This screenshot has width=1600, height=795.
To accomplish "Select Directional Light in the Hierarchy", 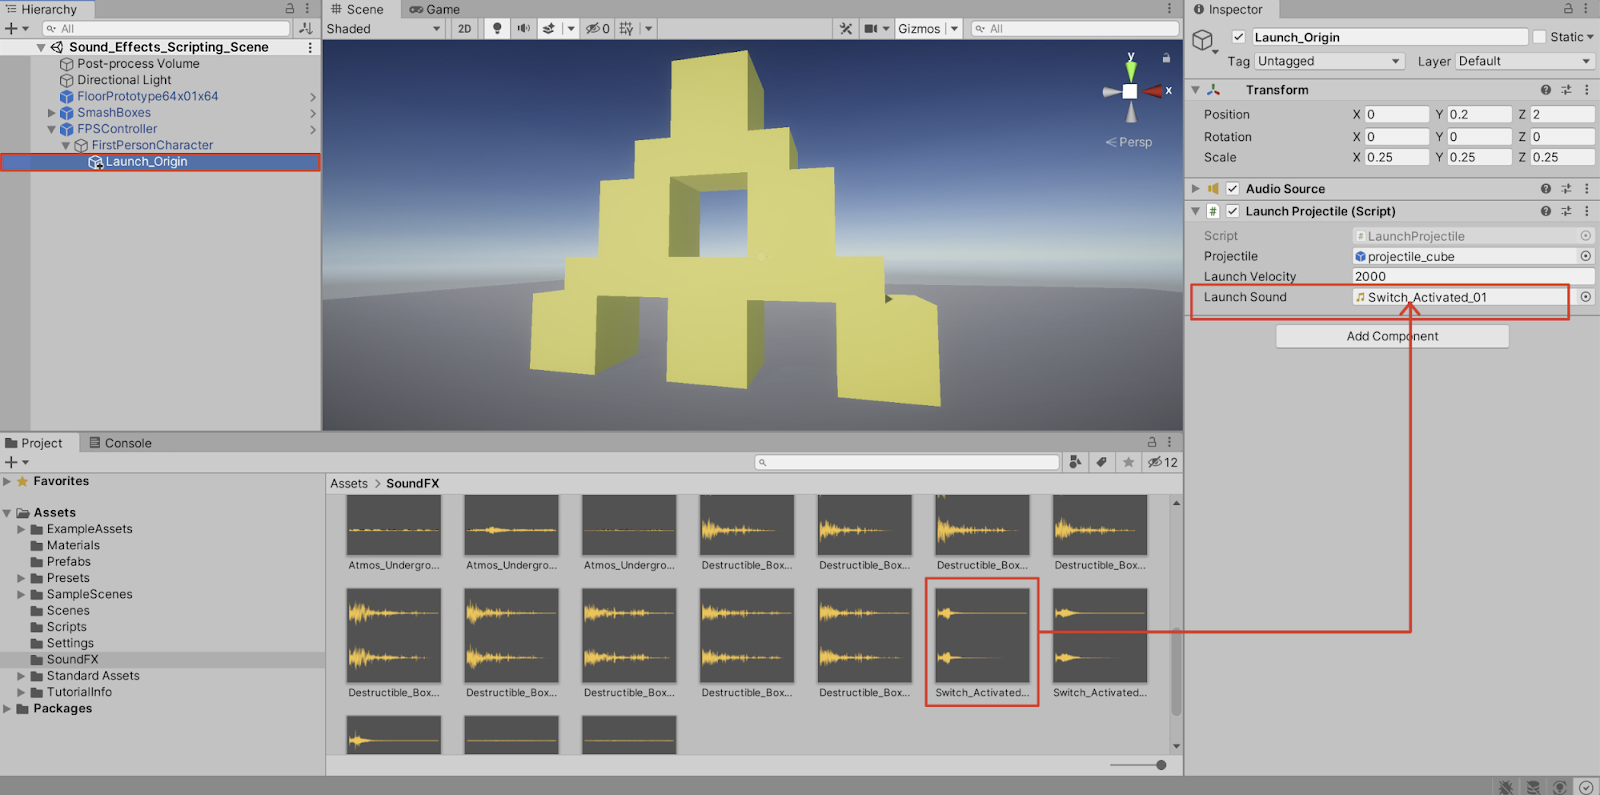I will coord(124,80).
